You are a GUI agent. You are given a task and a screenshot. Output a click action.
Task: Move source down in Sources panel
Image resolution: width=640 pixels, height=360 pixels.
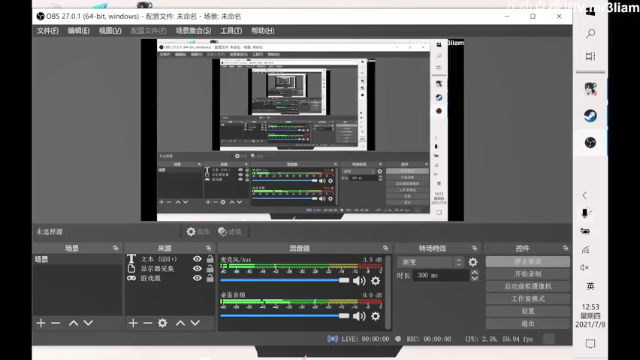[195, 323]
